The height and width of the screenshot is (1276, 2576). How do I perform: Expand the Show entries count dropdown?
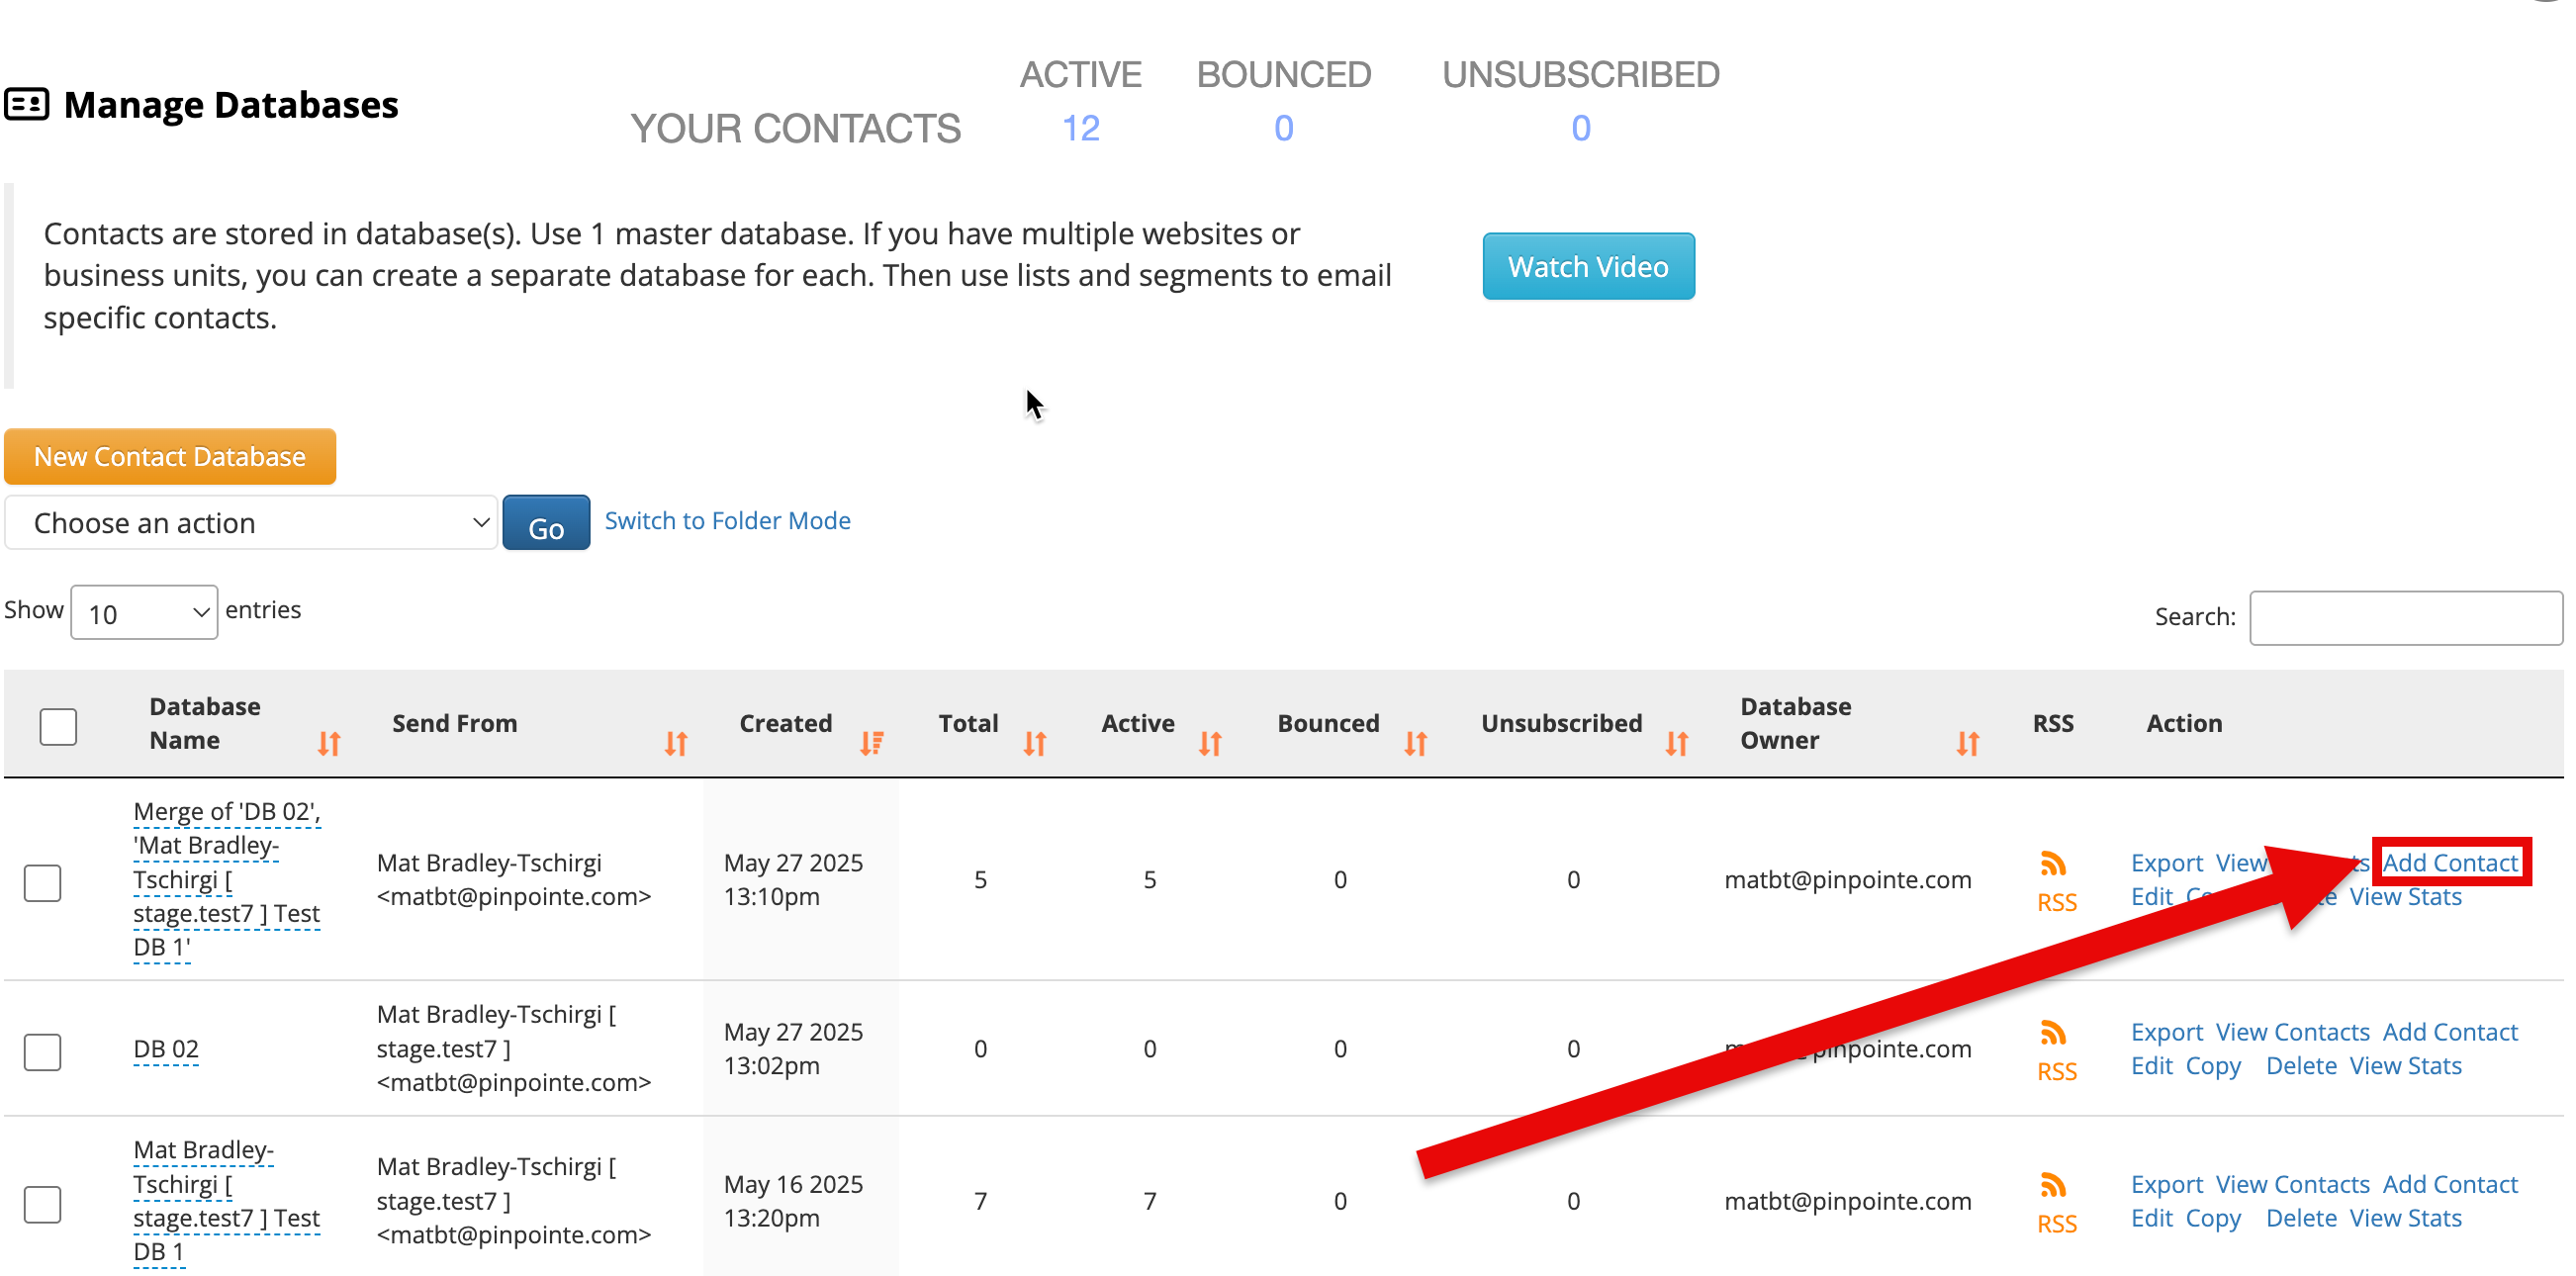[145, 612]
